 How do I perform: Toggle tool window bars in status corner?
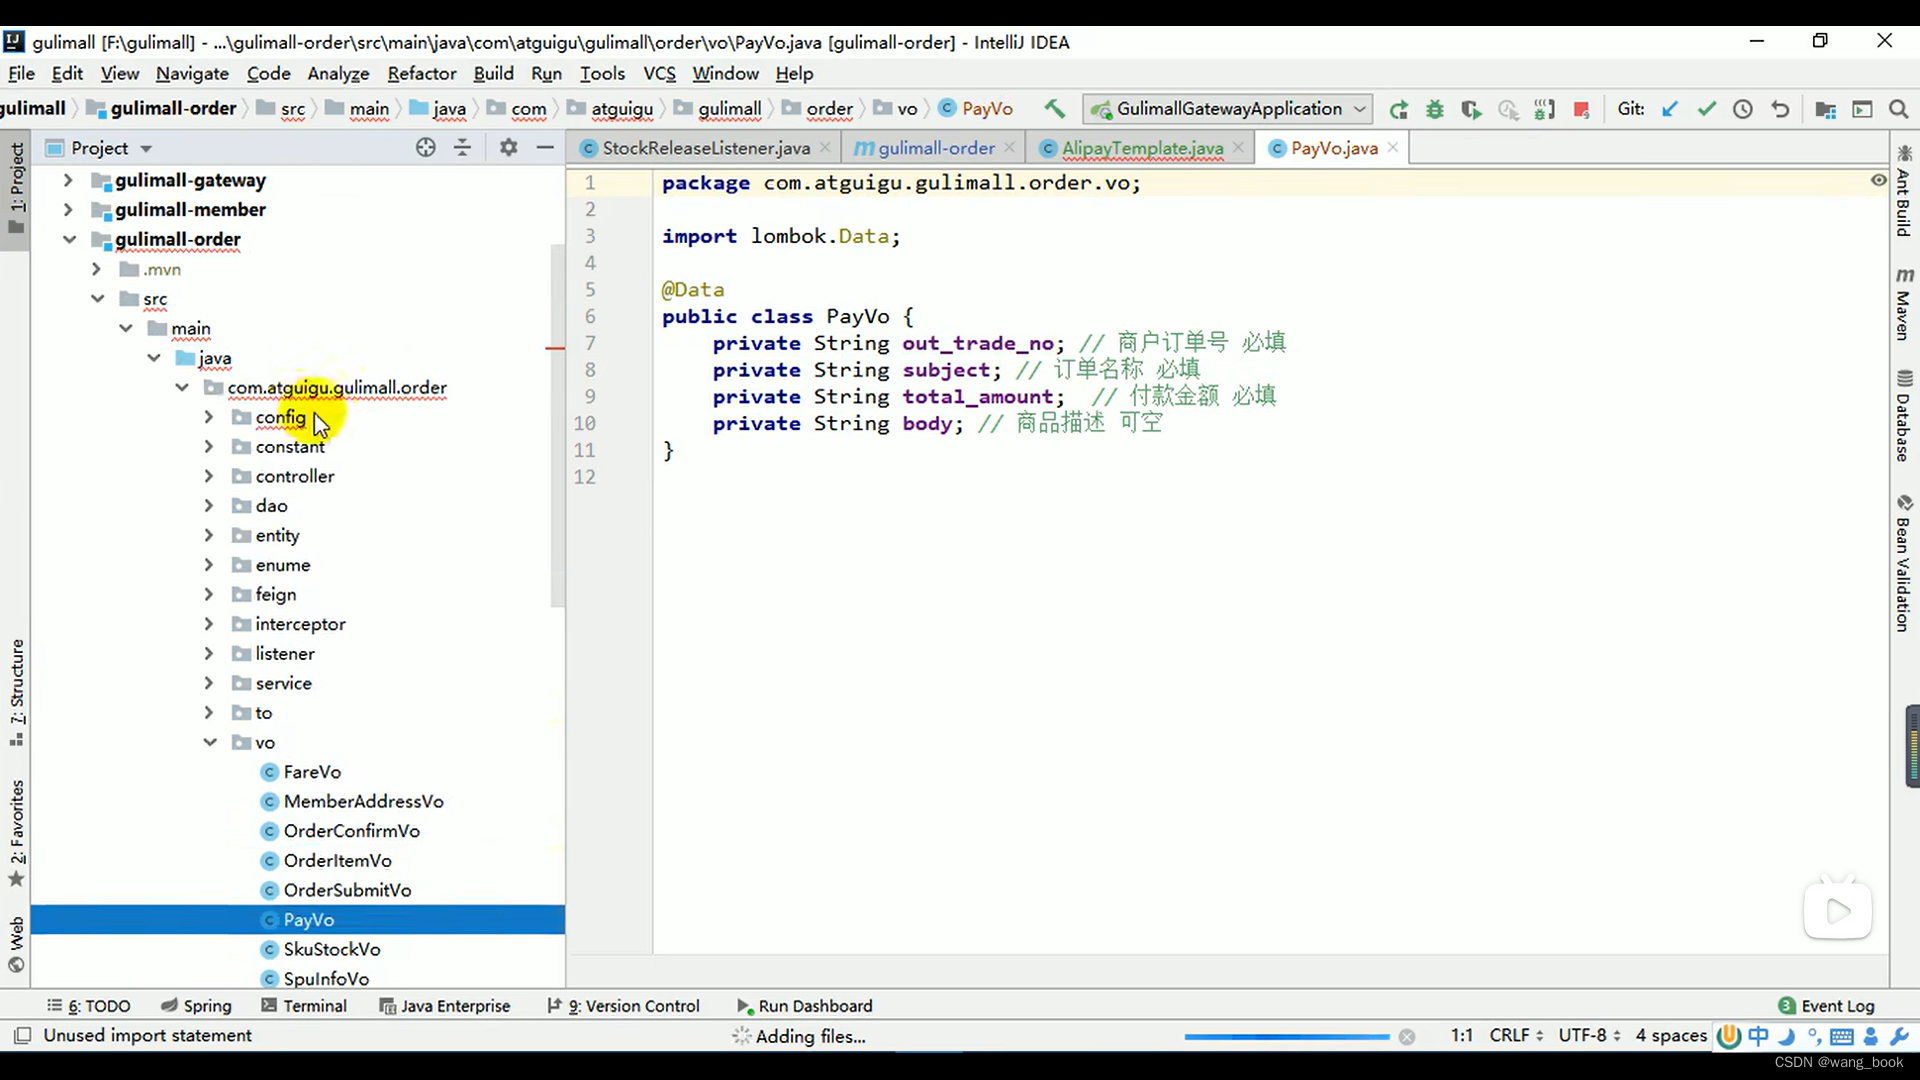tap(23, 1035)
